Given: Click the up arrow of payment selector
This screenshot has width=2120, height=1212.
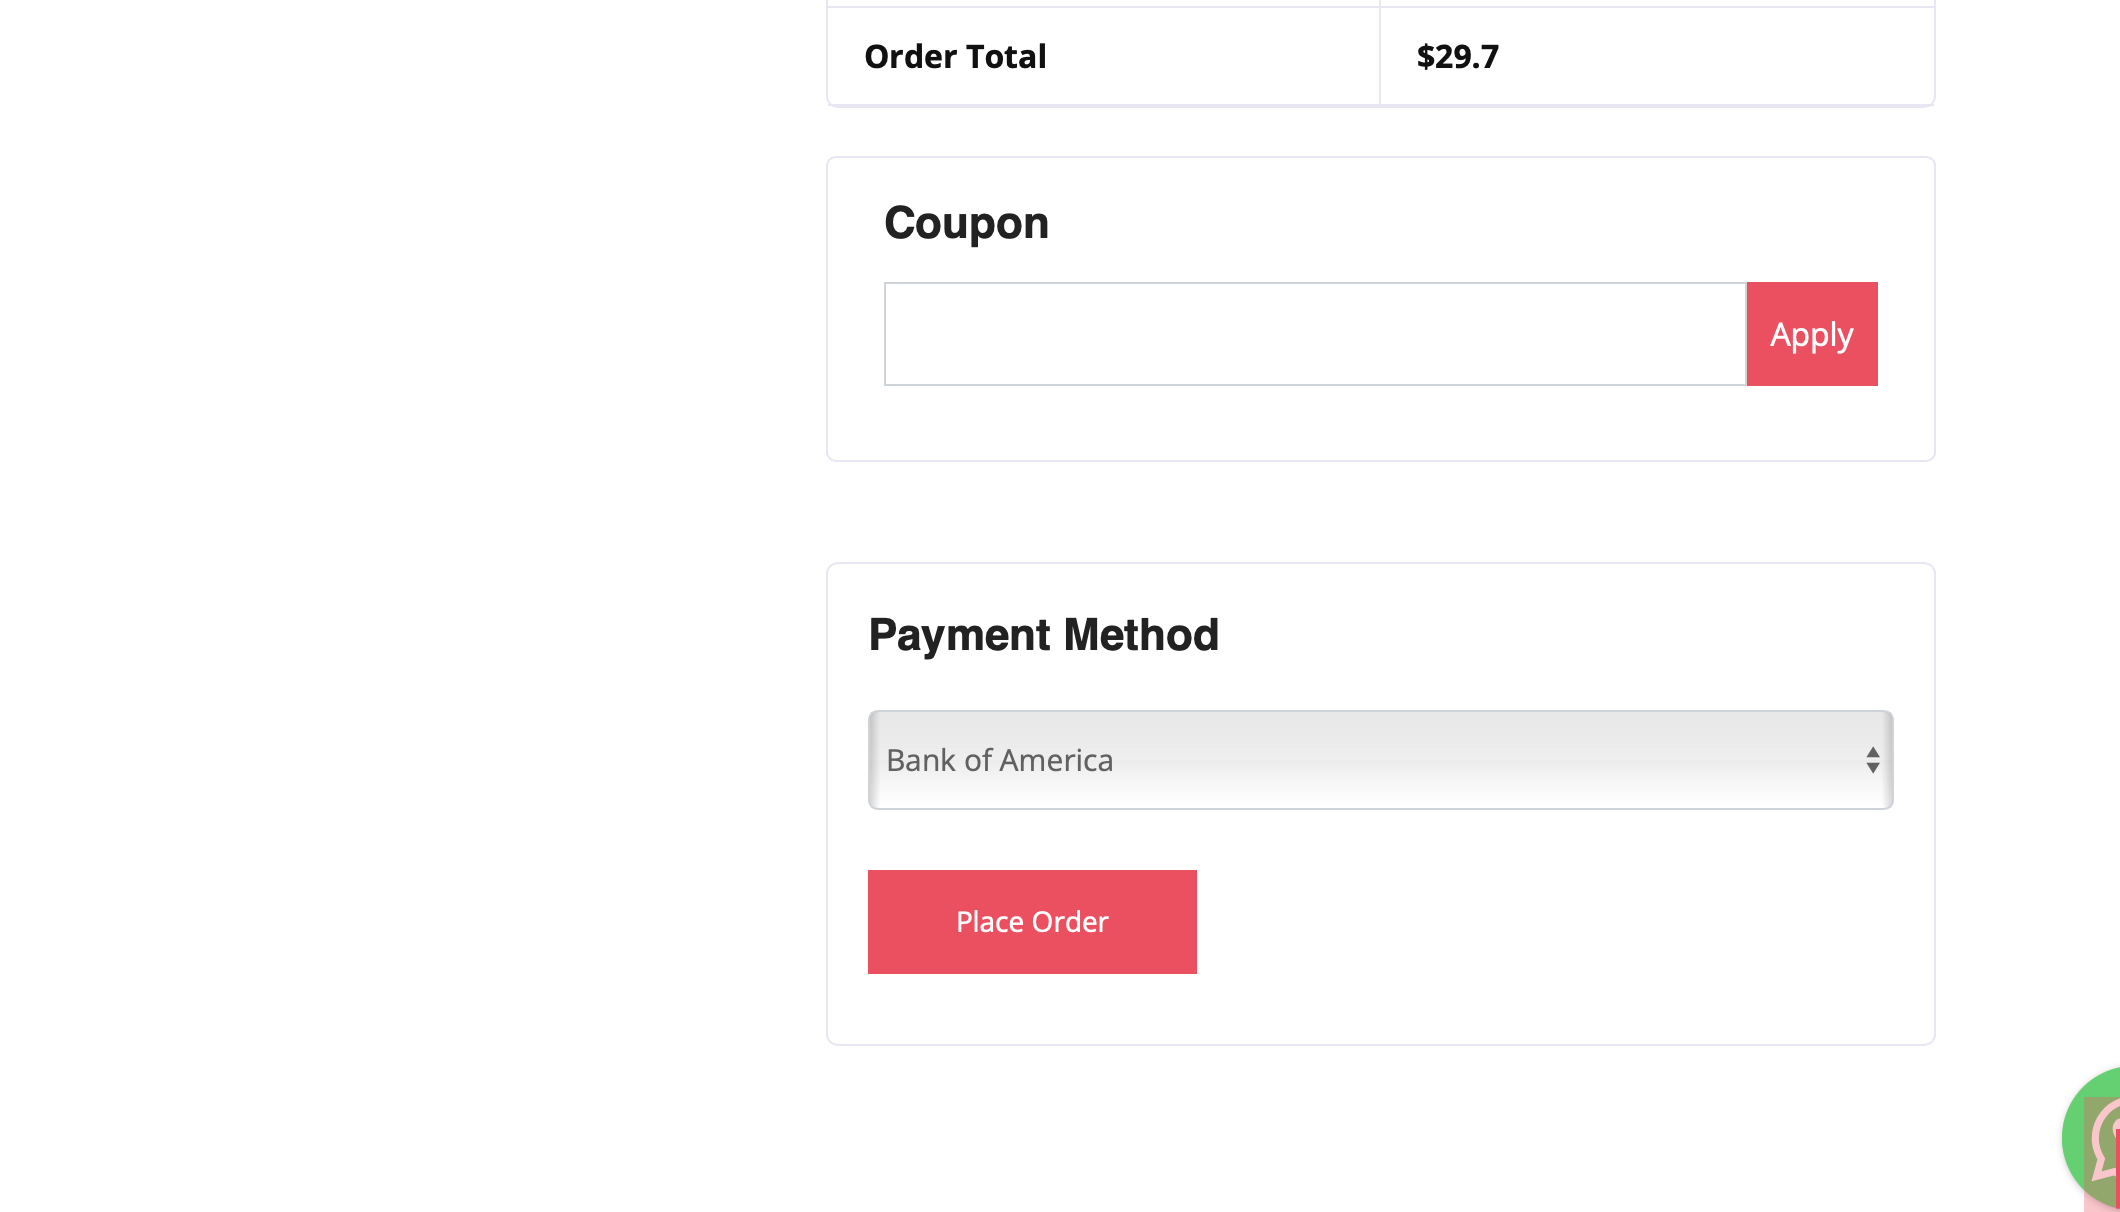Looking at the screenshot, I should (1872, 752).
